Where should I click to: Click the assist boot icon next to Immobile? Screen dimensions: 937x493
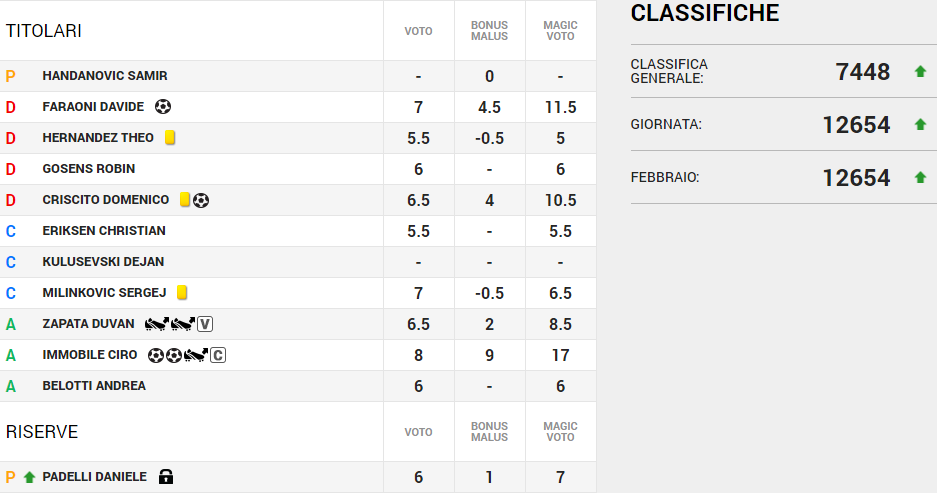click(196, 355)
